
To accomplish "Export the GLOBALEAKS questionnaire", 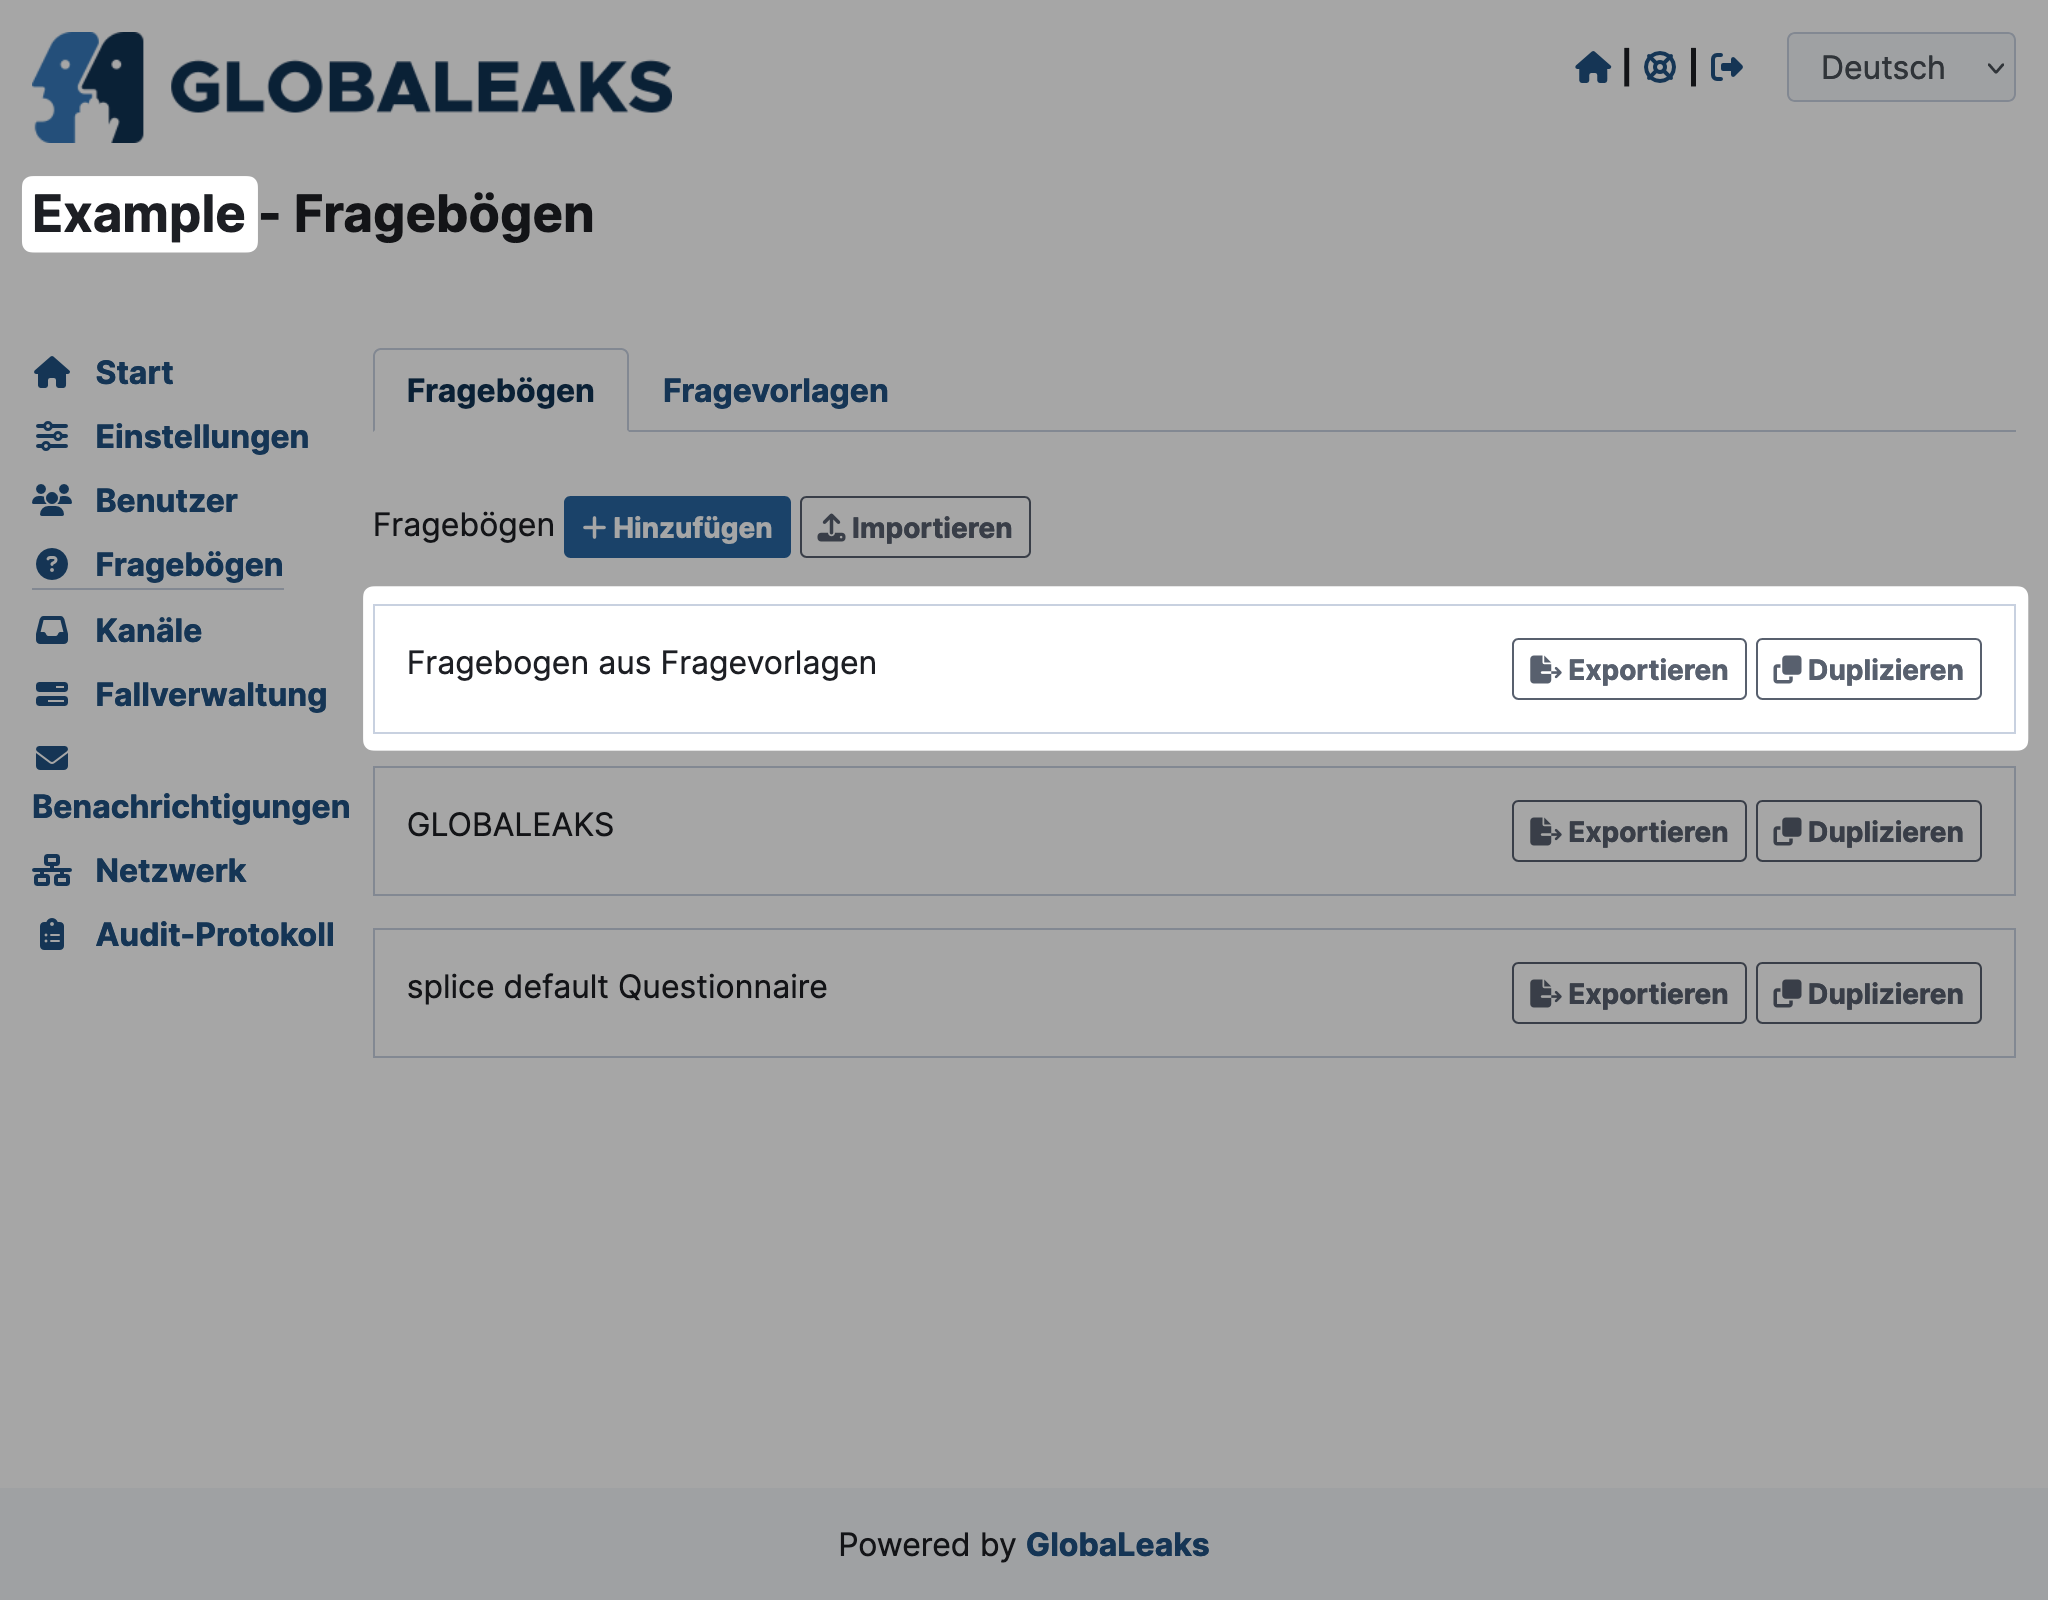I will (x=1629, y=831).
